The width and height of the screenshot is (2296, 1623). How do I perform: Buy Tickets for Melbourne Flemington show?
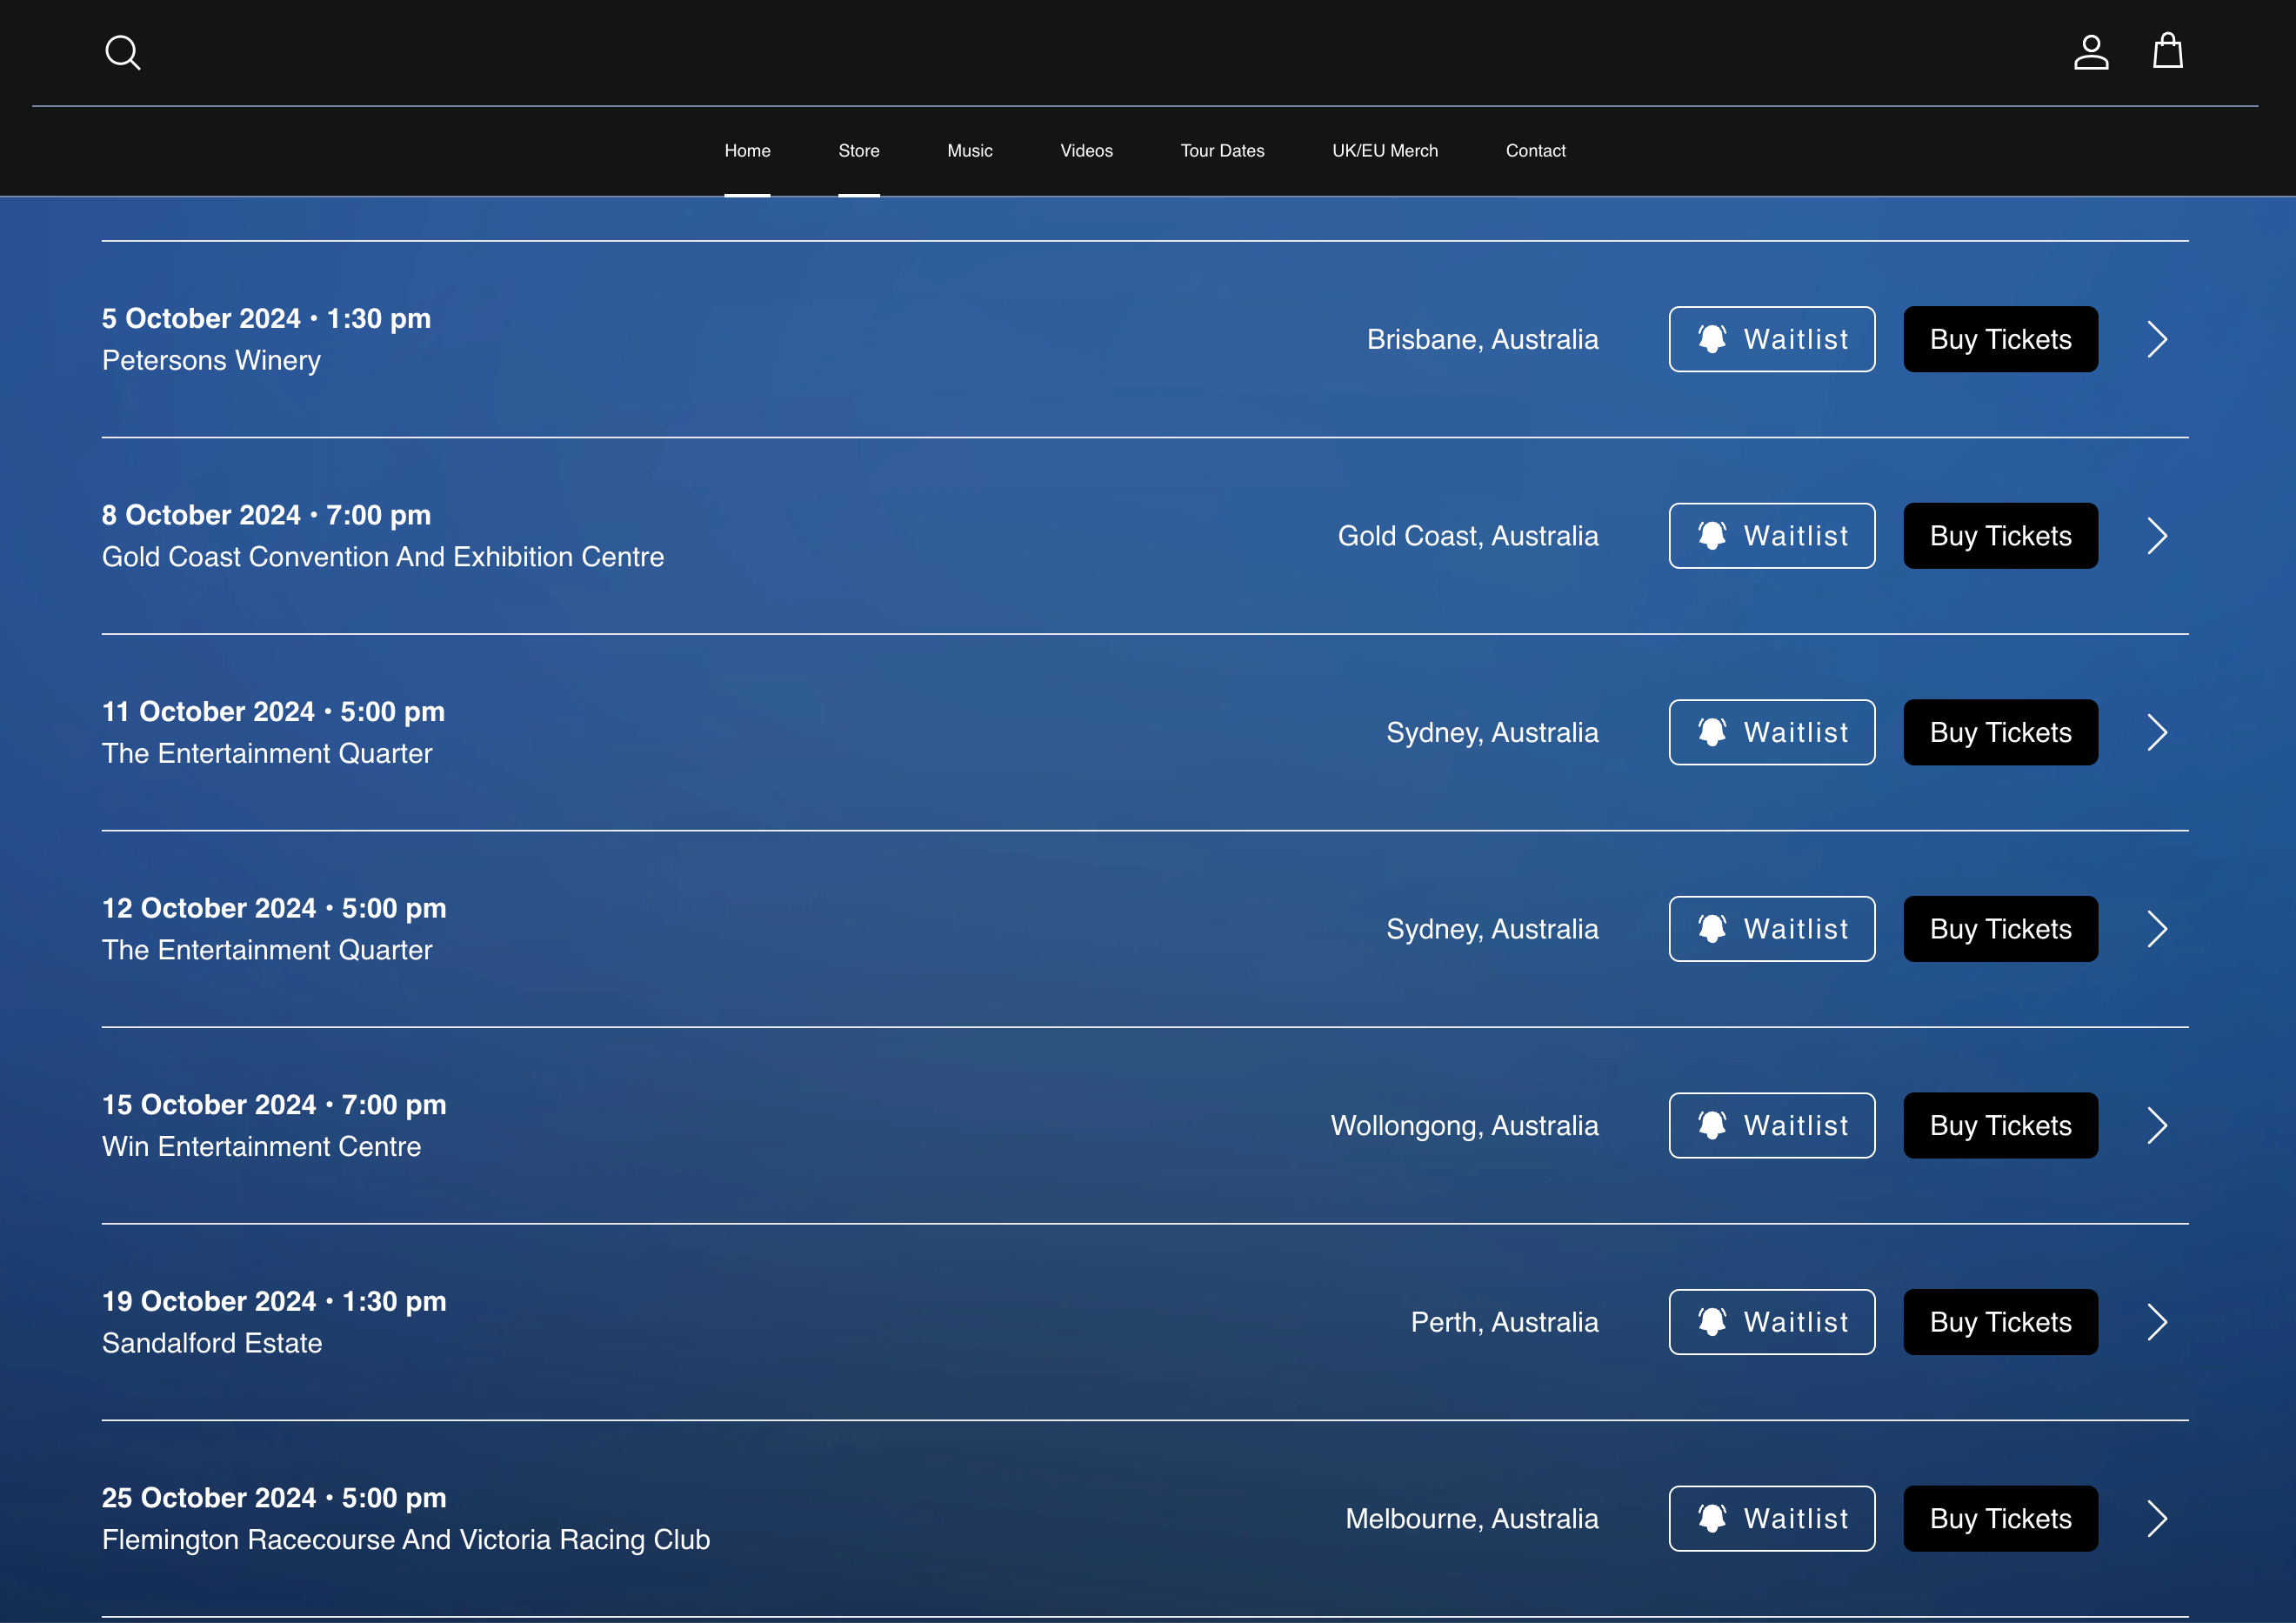(2000, 1518)
